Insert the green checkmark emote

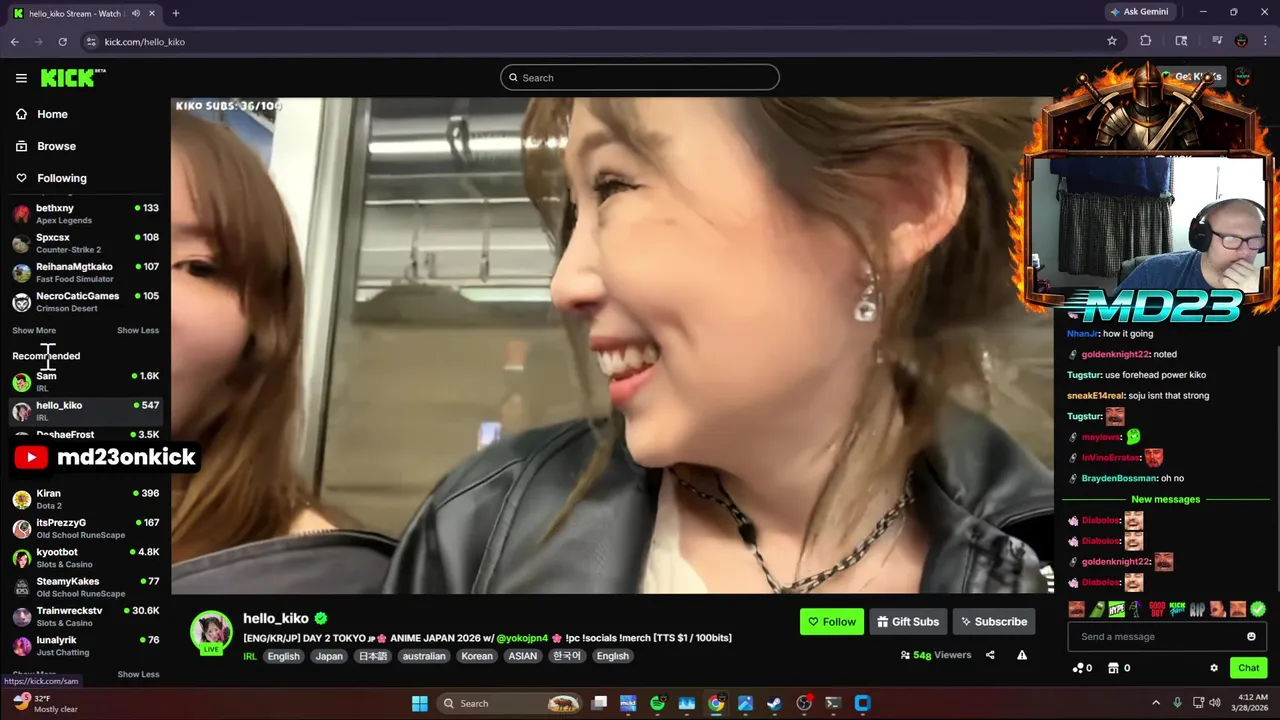tap(1258, 609)
